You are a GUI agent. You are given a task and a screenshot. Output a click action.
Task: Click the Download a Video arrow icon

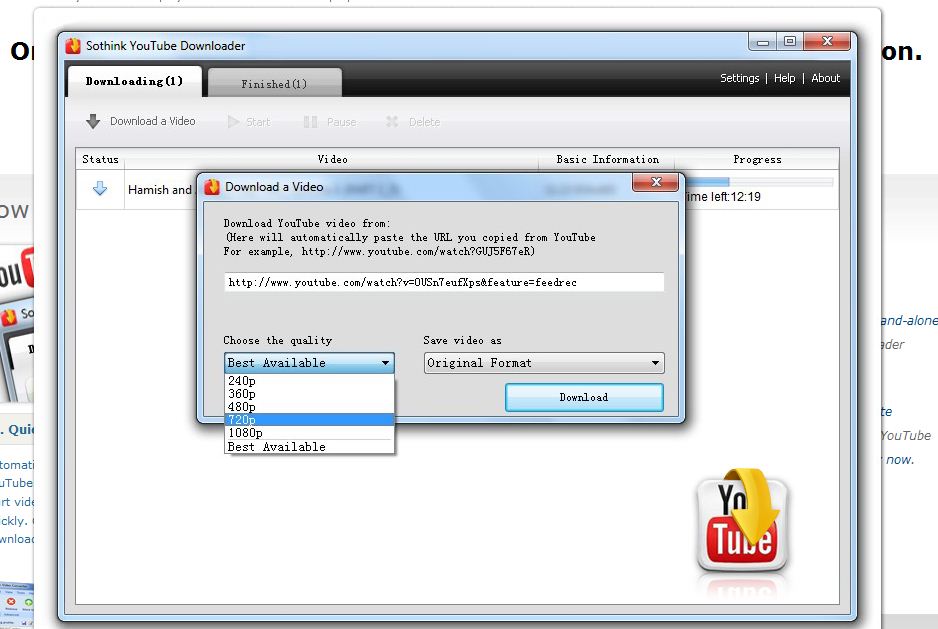(x=93, y=121)
